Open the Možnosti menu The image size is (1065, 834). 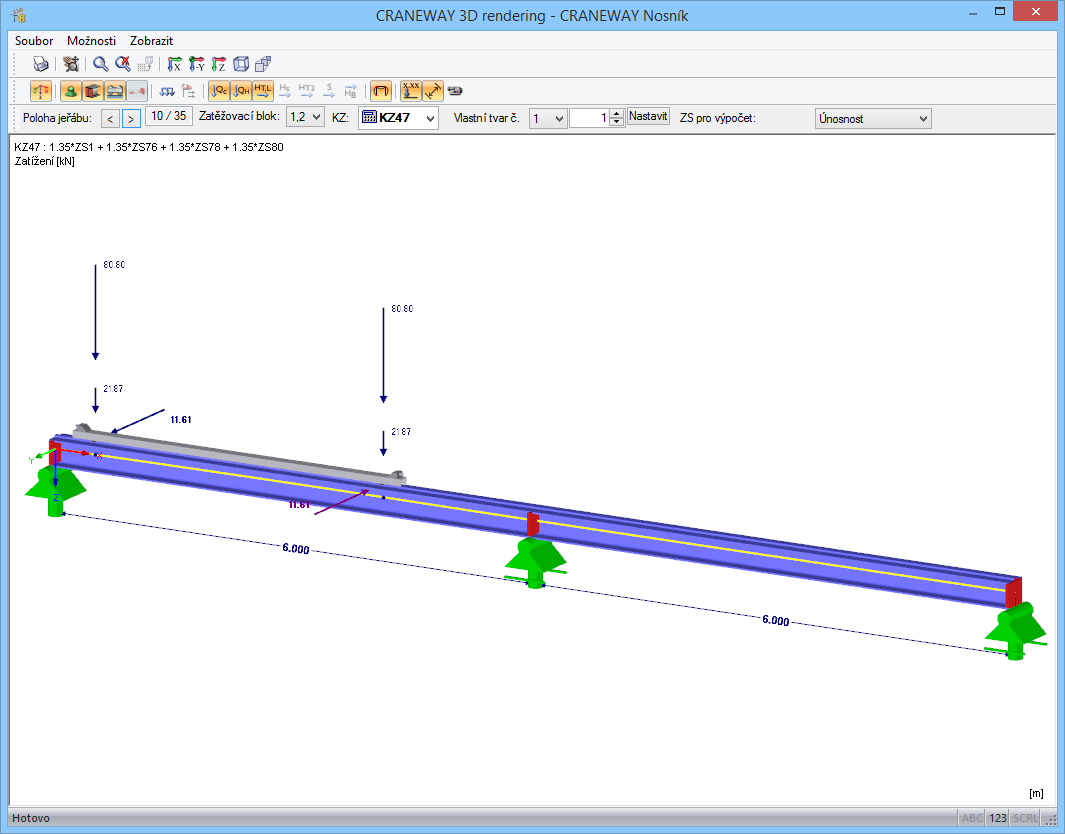[x=92, y=41]
